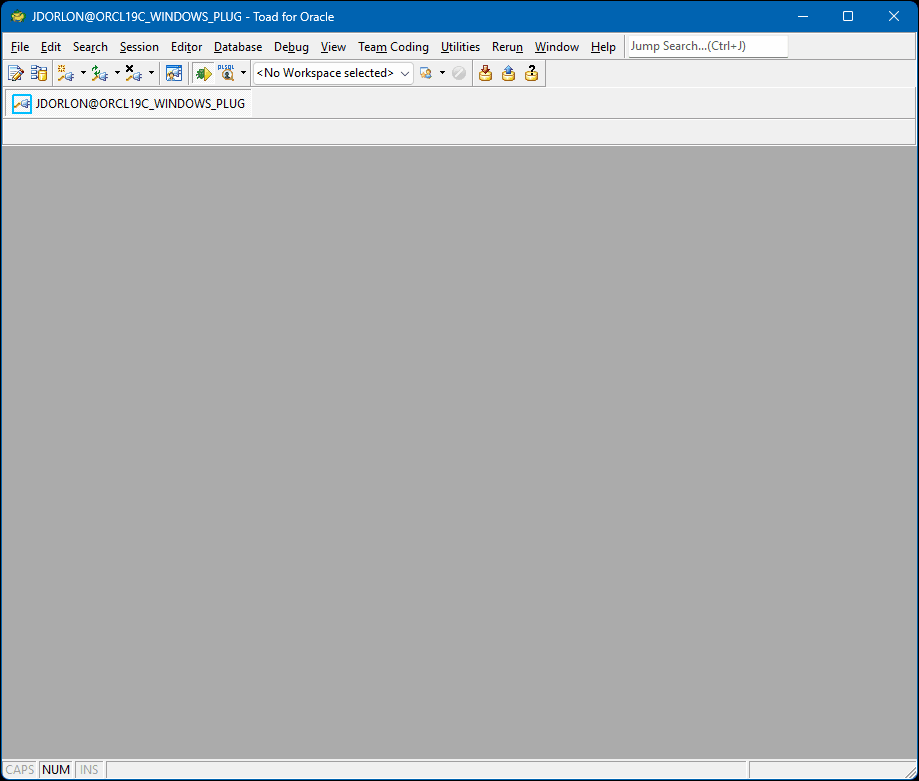
Task: Open the Edit menu
Action: pos(51,47)
